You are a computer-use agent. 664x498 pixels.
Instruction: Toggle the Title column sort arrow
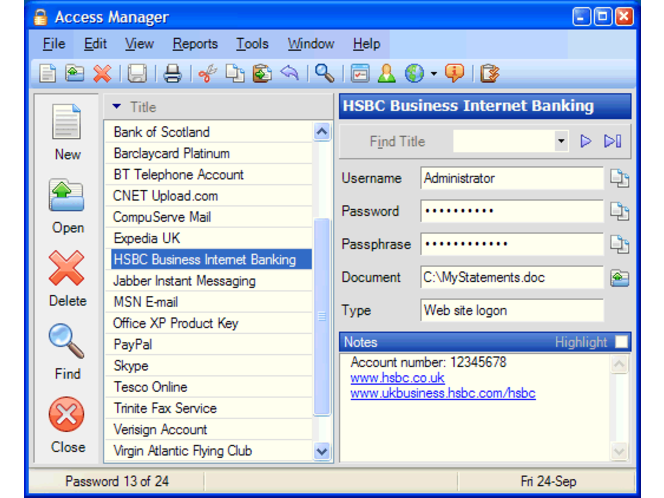pos(117,107)
